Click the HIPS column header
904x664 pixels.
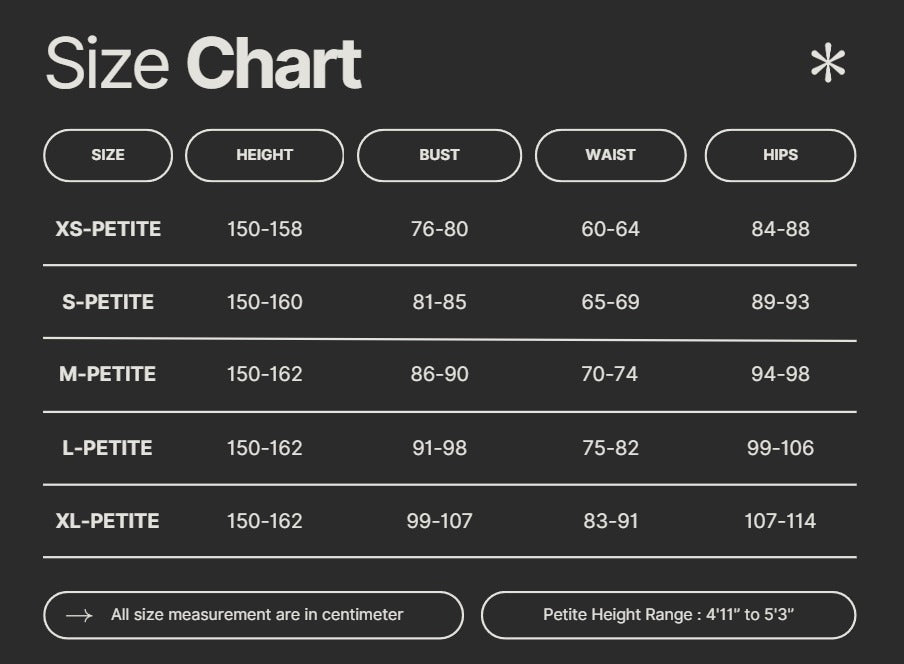[780, 155]
